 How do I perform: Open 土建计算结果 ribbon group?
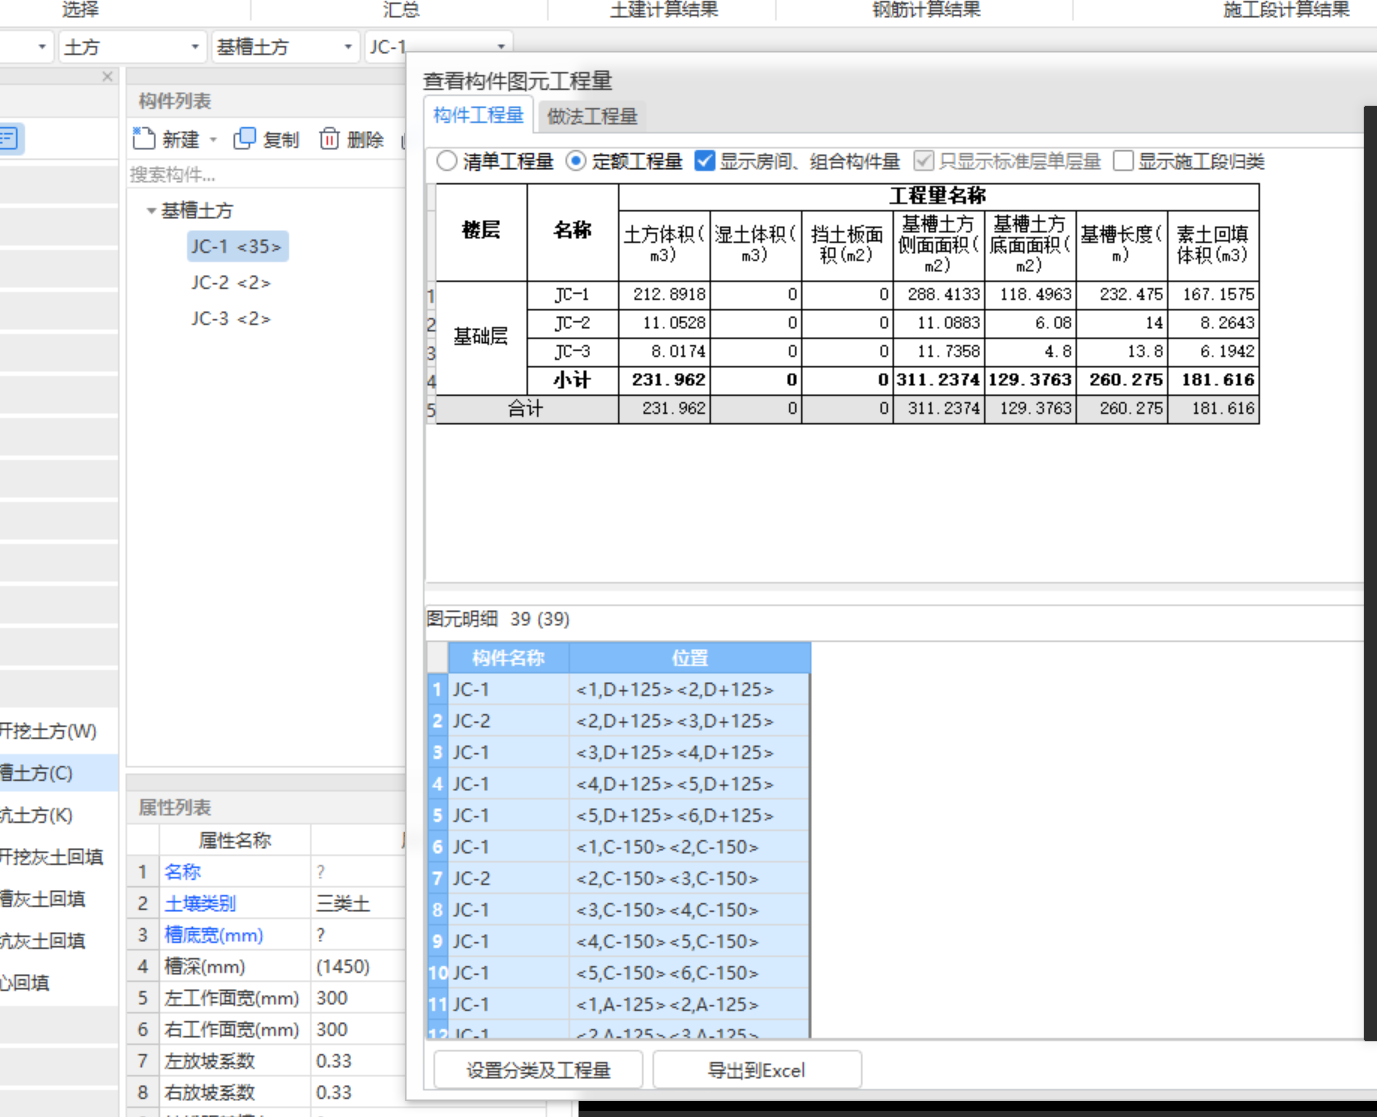[664, 10]
